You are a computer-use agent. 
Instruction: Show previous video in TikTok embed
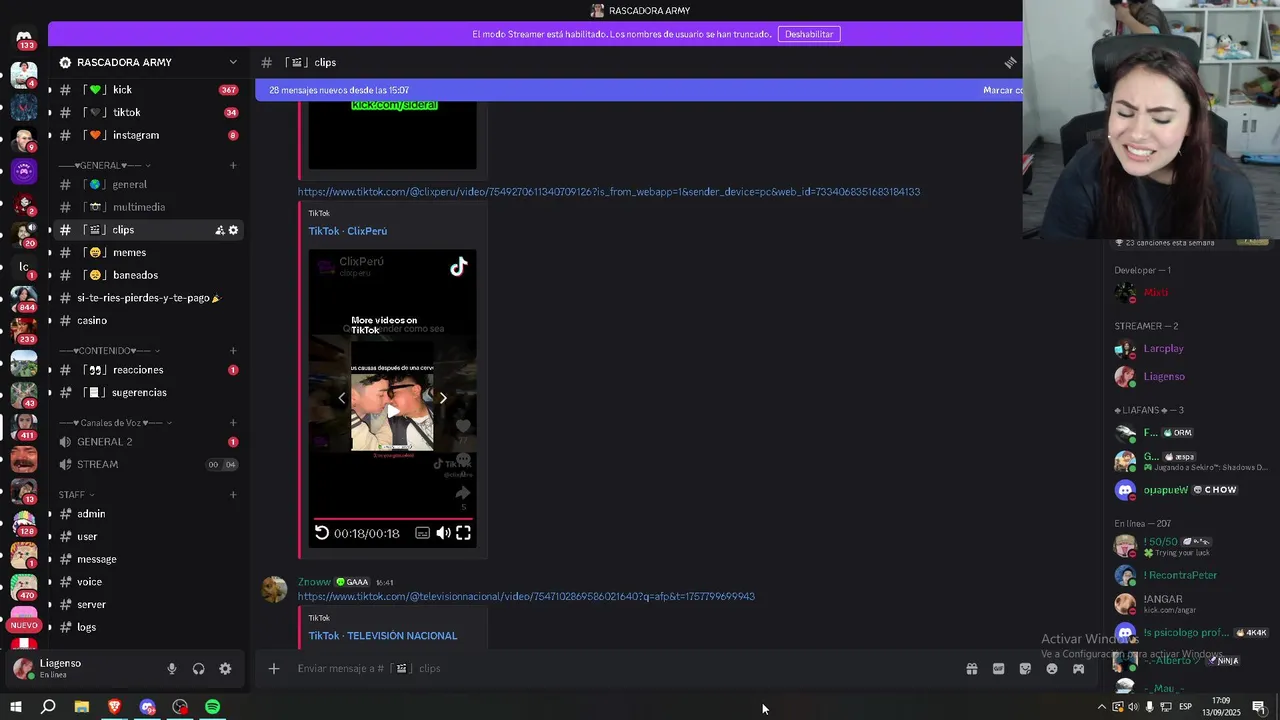[341, 398]
